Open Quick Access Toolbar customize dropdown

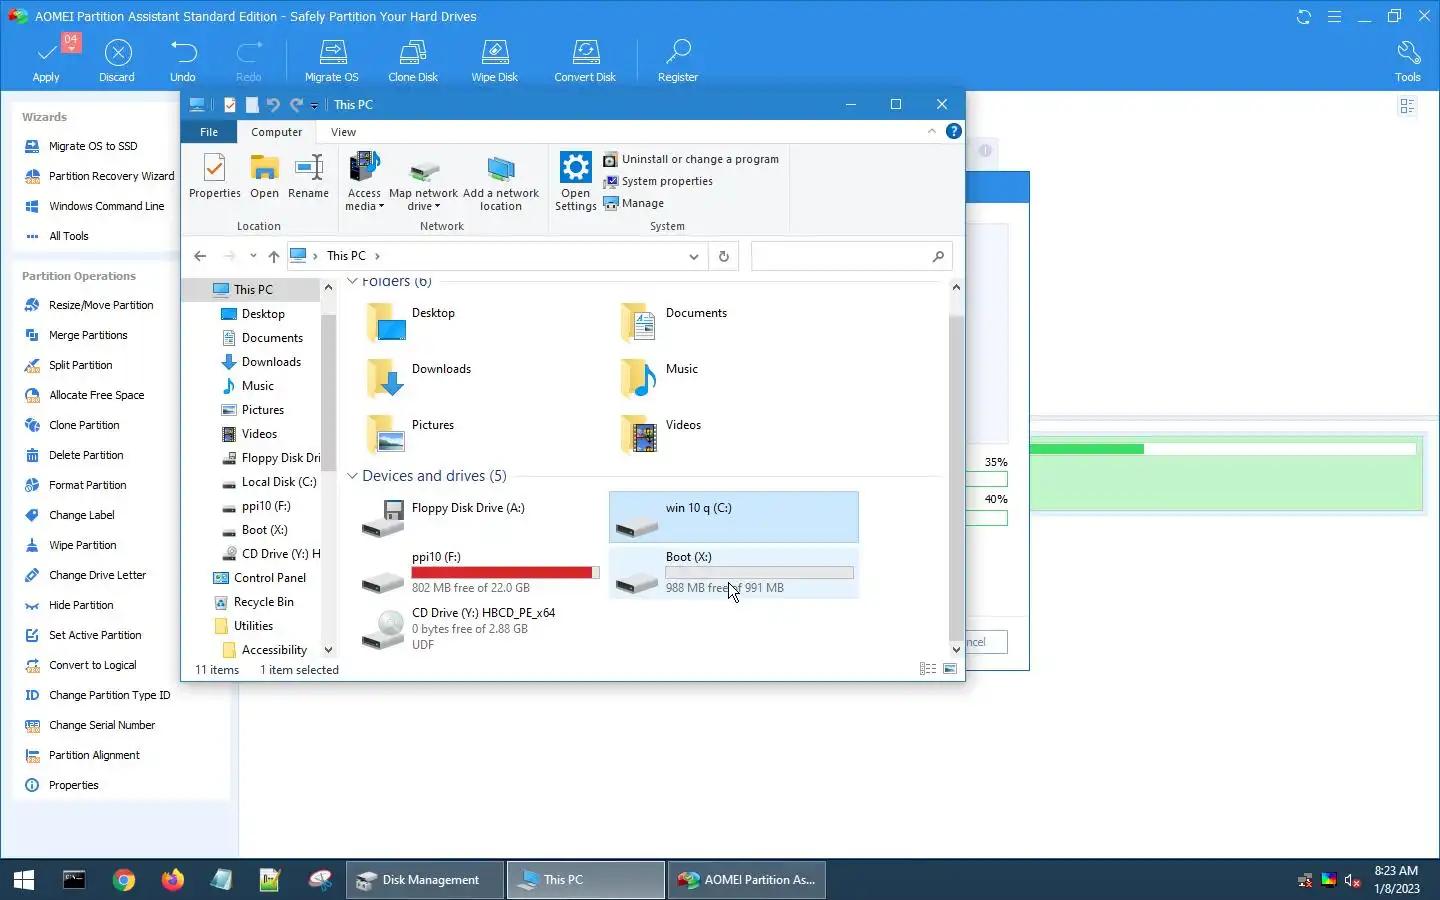(x=314, y=105)
